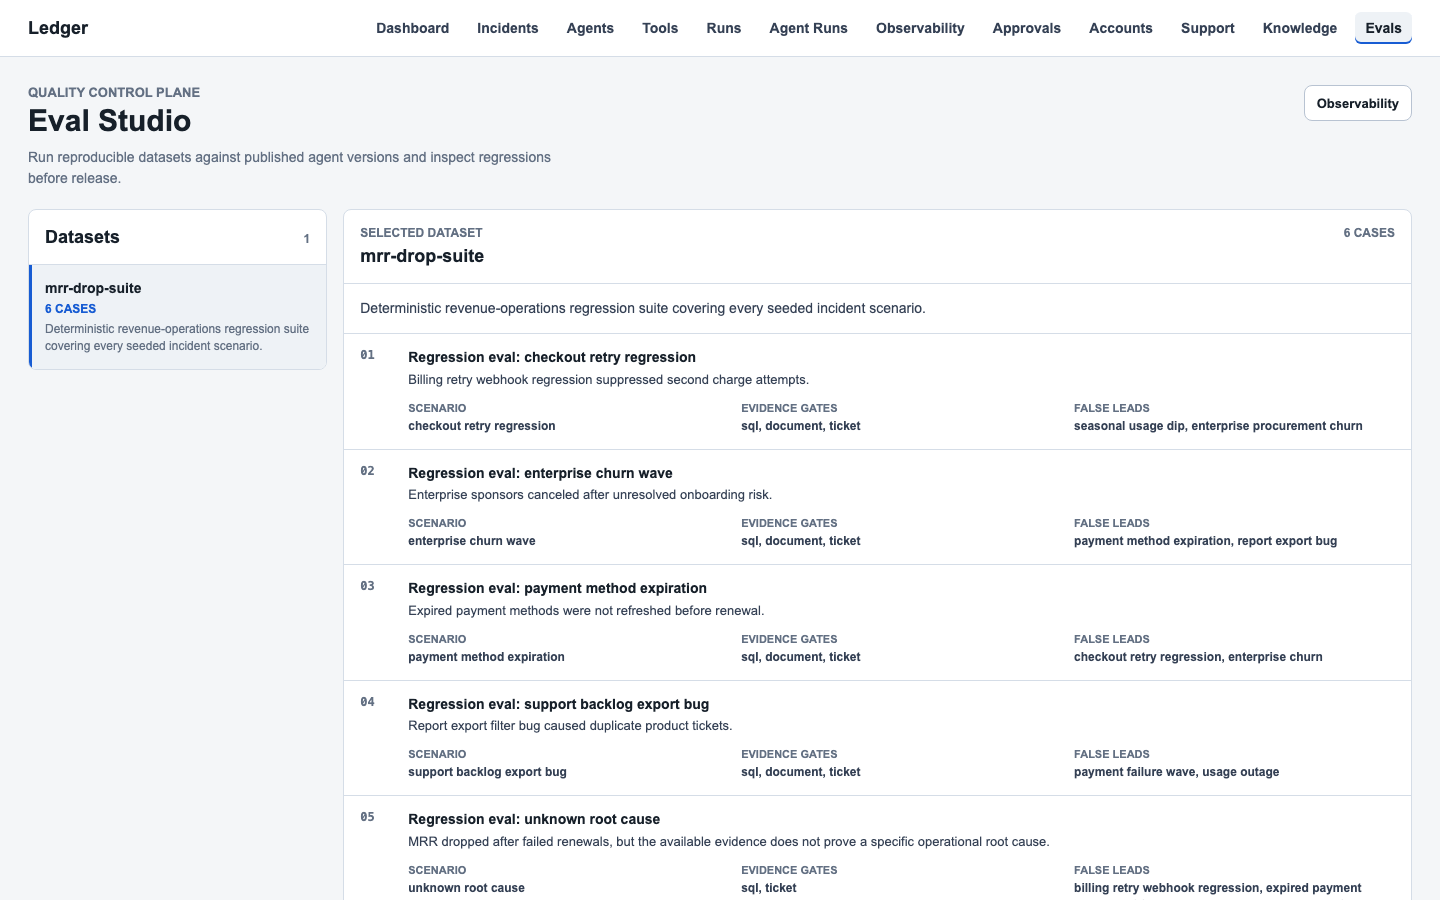This screenshot has width=1440, height=900.
Task: Go to the Incidents page
Action: [x=507, y=28]
